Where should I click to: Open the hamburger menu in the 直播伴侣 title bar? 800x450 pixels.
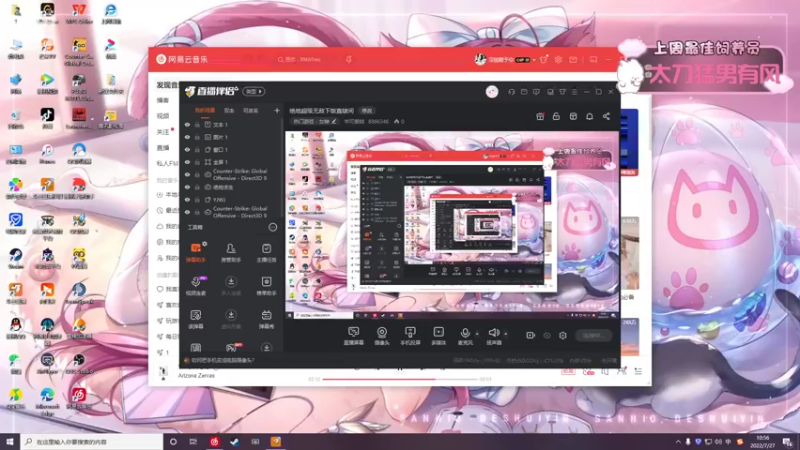[574, 92]
